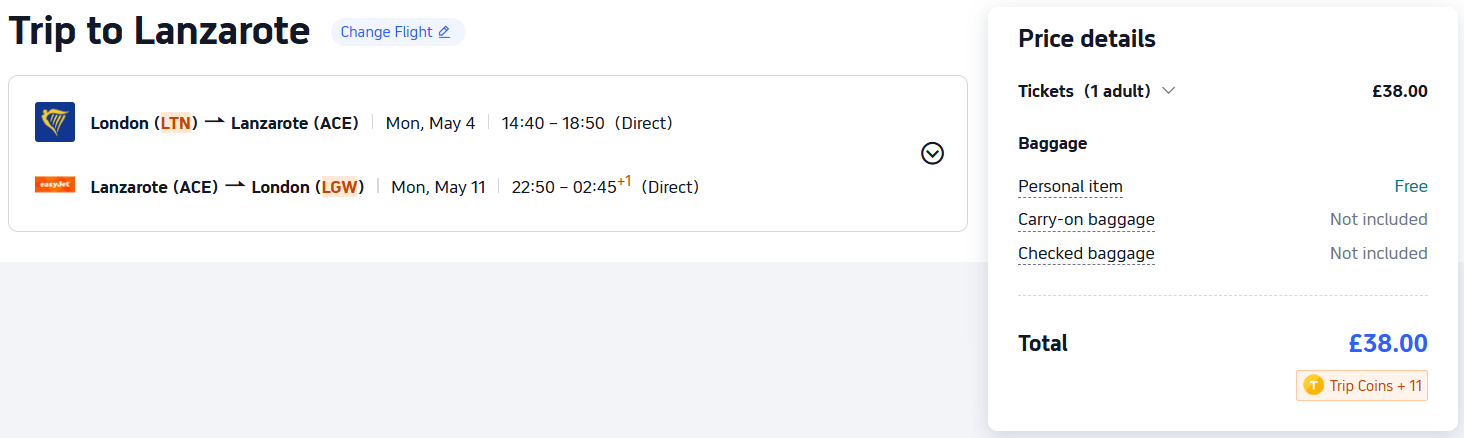This screenshot has height=438, width=1464.
Task: Click the Trip Coins + 11 badge
Action: [1362, 386]
